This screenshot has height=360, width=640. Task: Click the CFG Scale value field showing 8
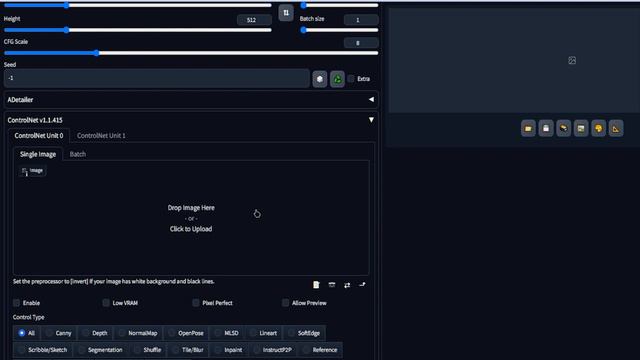point(361,43)
